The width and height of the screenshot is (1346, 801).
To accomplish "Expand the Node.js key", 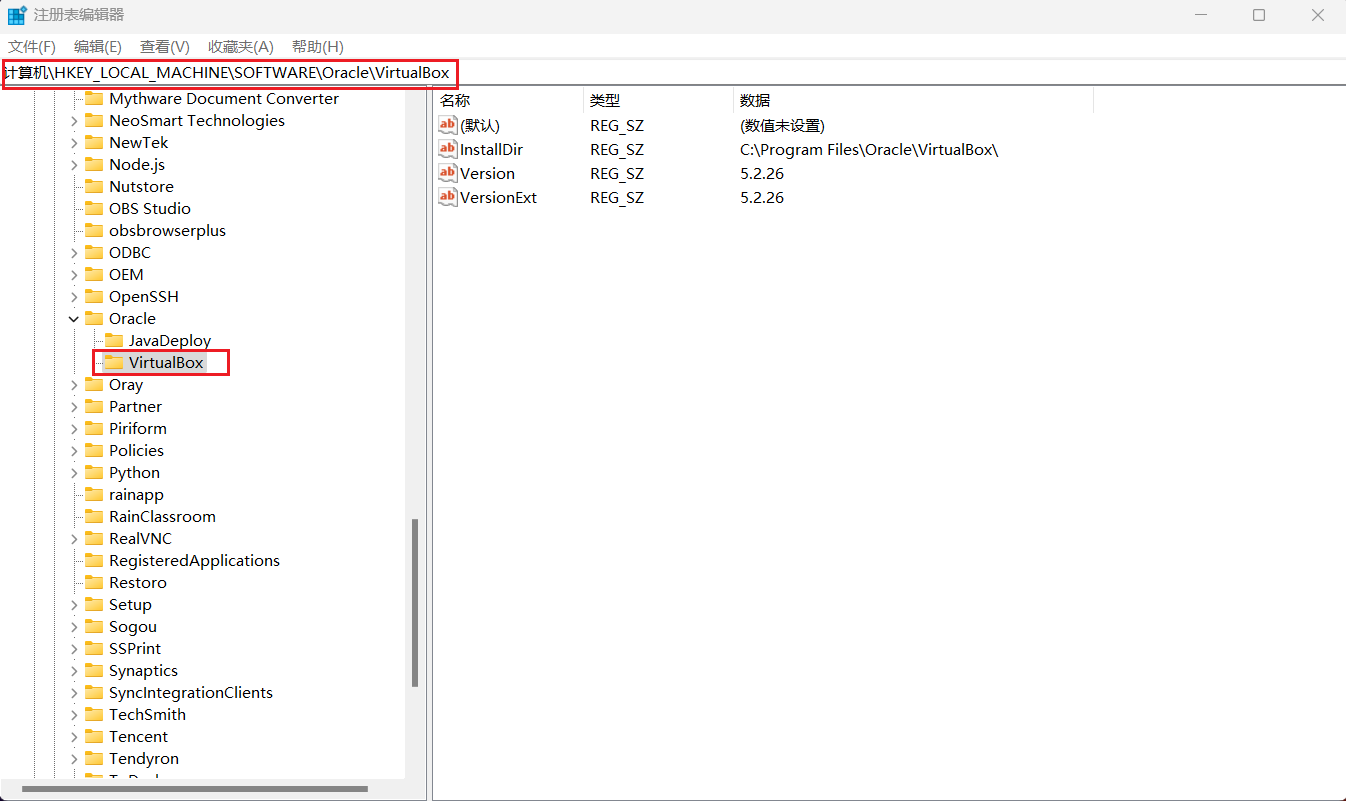I will pos(73,164).
